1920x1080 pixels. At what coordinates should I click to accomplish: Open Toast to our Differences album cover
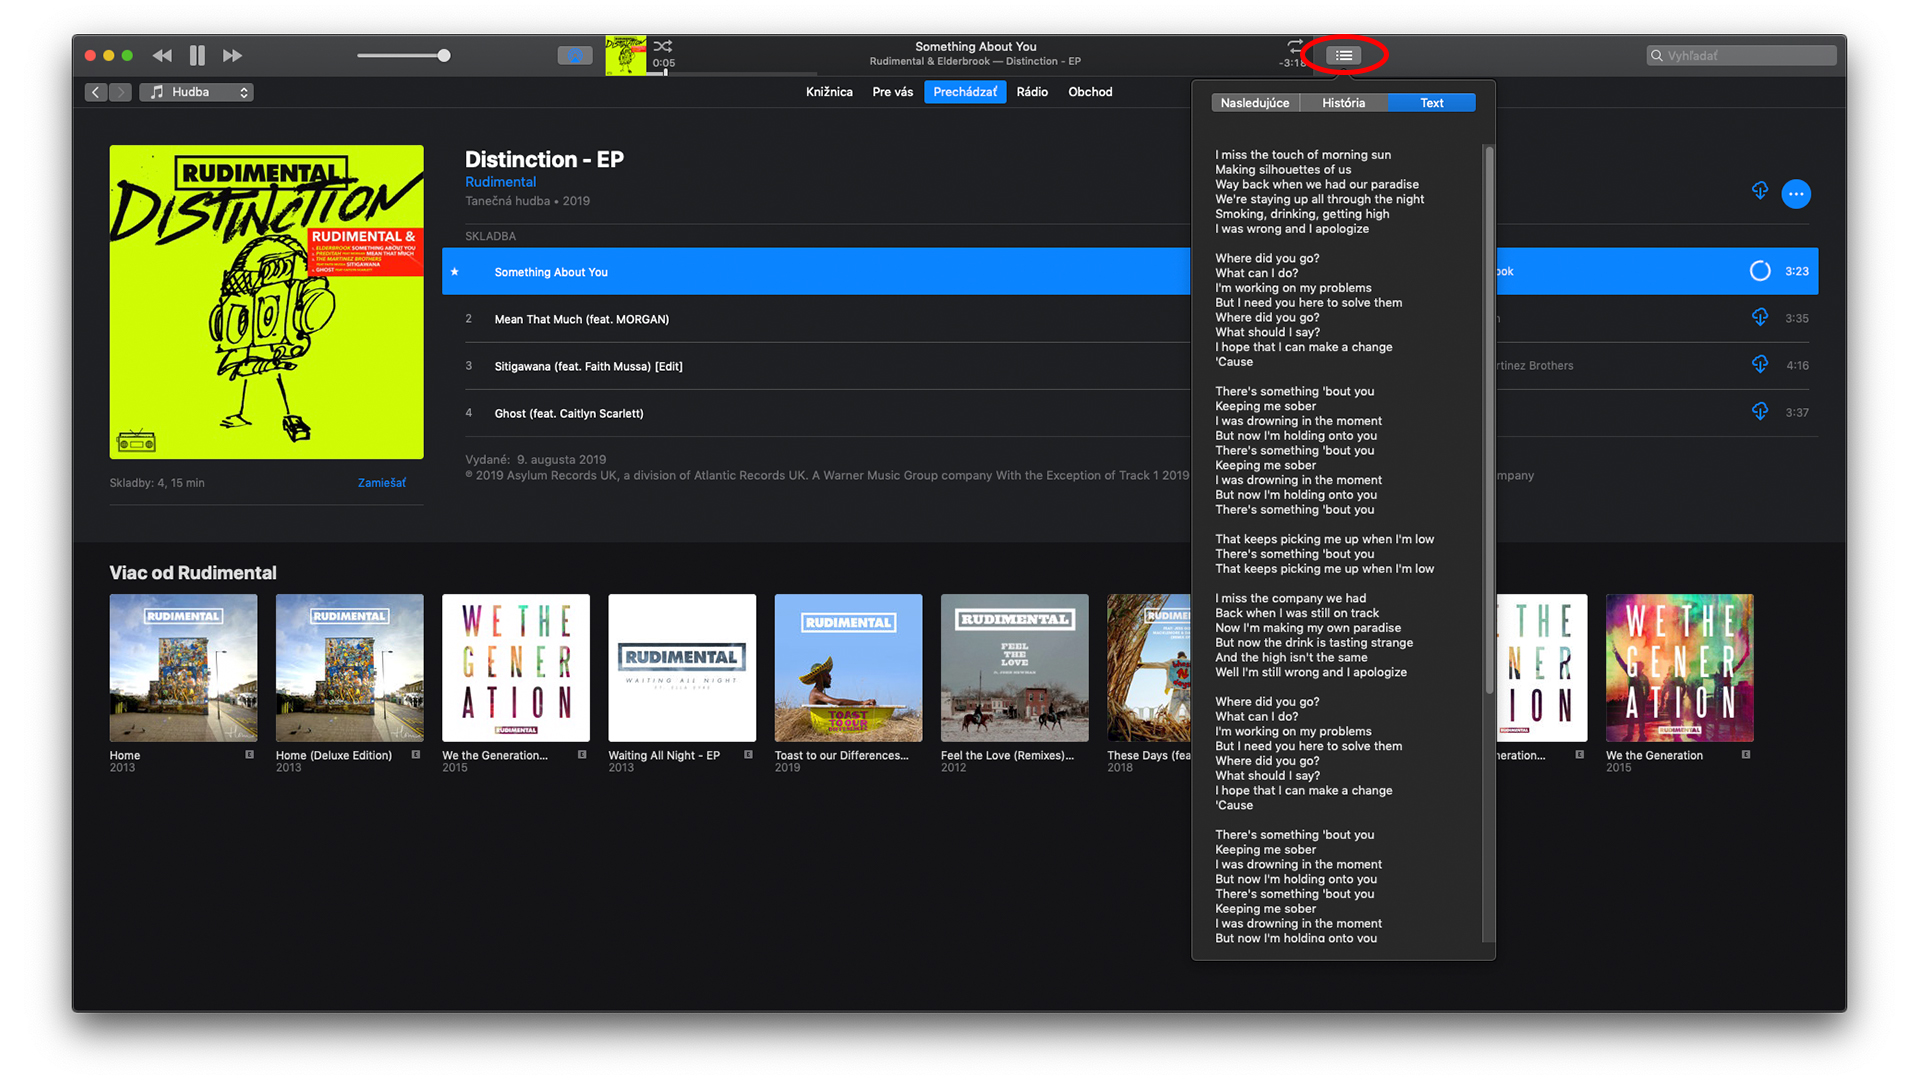coord(849,668)
